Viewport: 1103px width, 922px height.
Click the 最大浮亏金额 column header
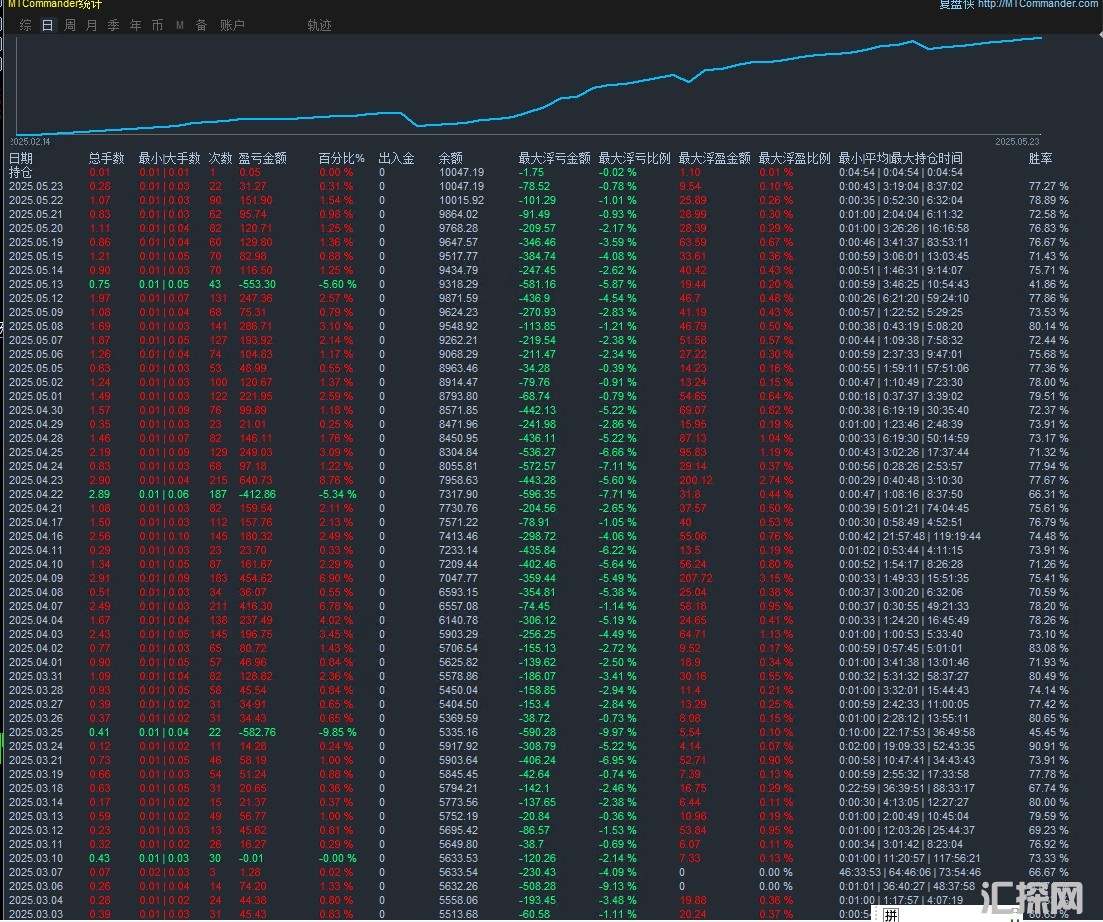coord(554,158)
